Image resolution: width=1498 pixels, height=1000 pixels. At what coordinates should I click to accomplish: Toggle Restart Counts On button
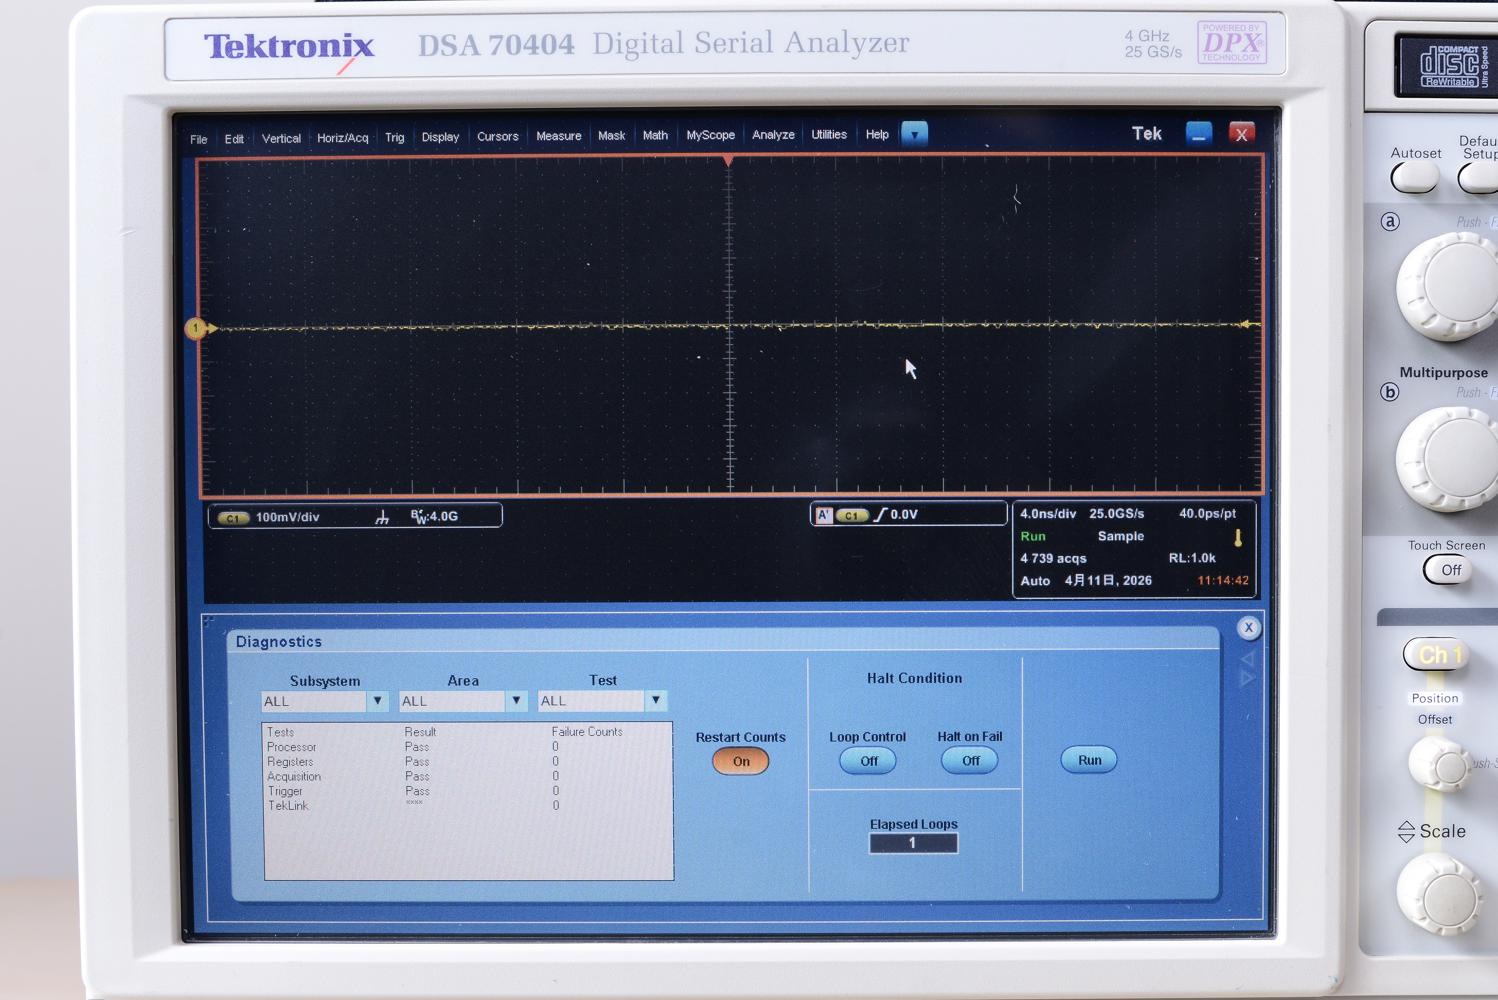[x=740, y=761]
